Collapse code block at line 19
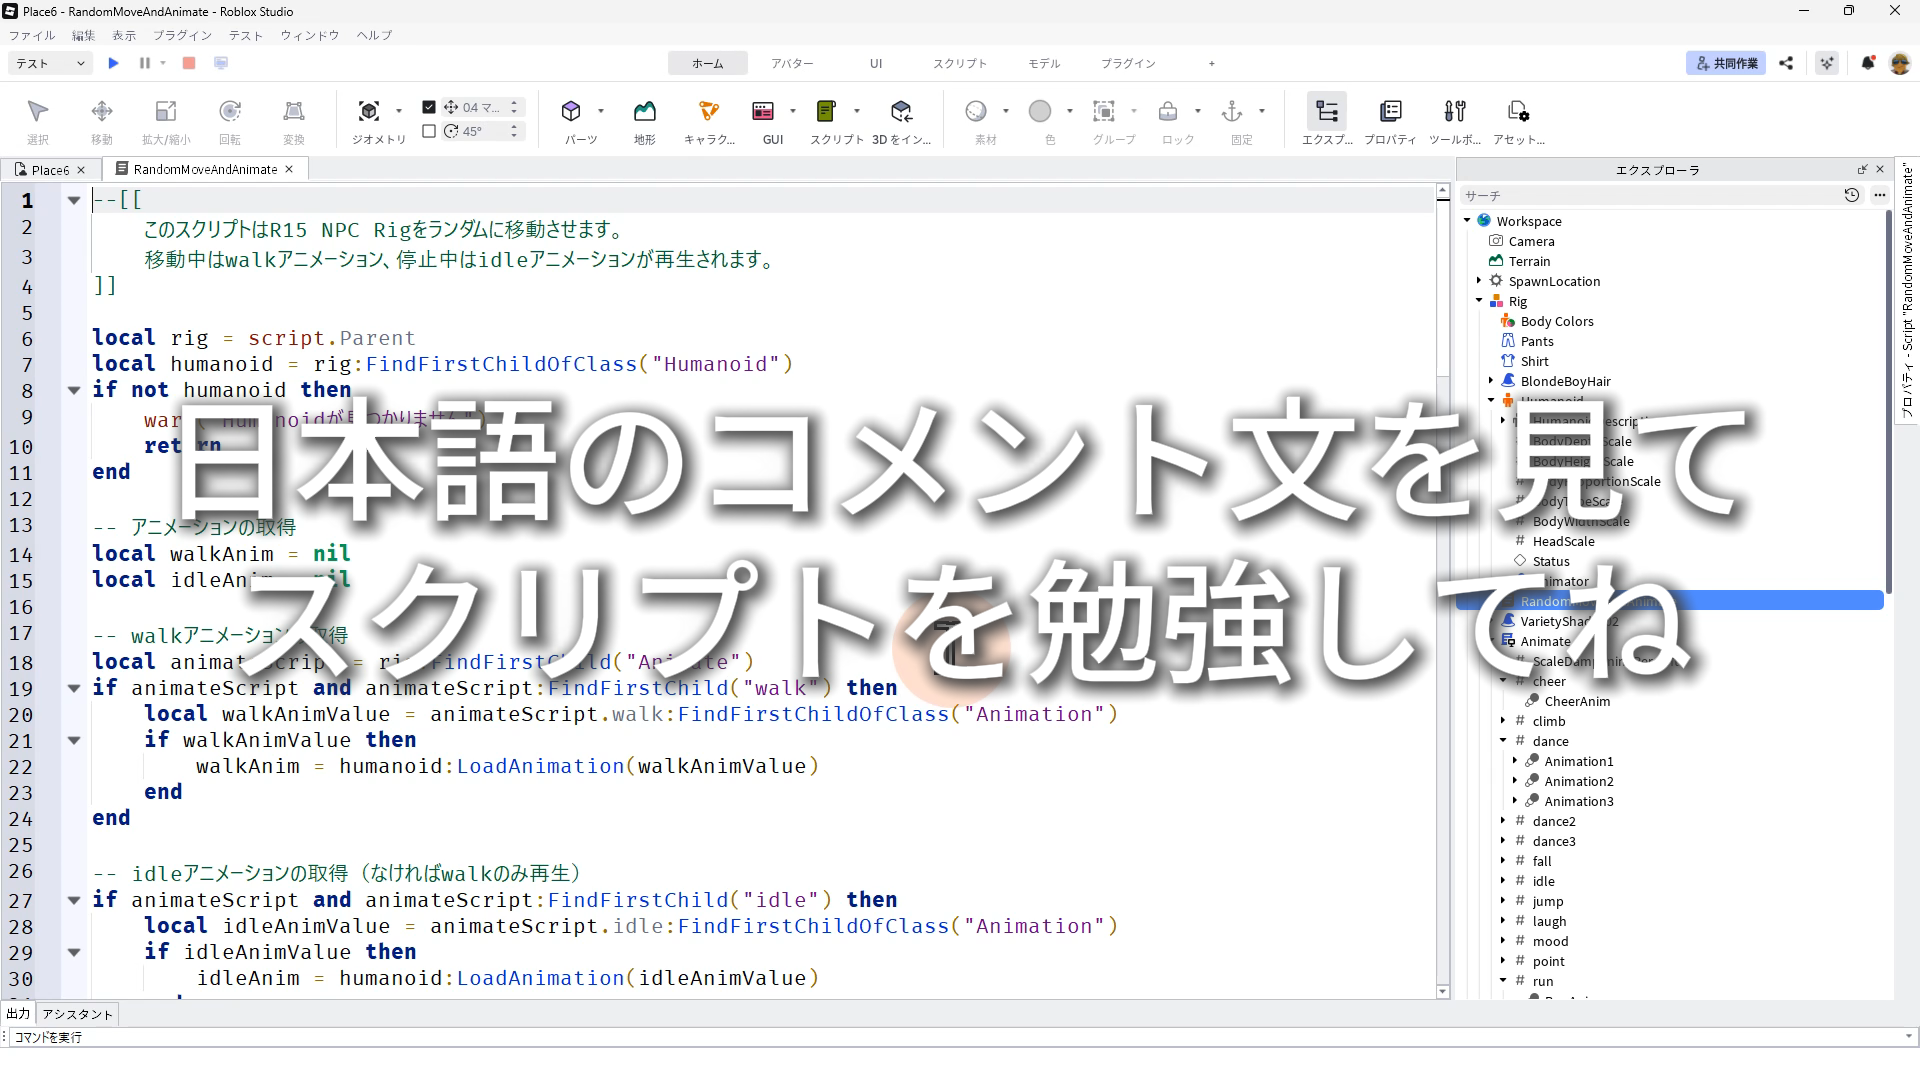Screen dimensions: 1920x1080 [74, 688]
